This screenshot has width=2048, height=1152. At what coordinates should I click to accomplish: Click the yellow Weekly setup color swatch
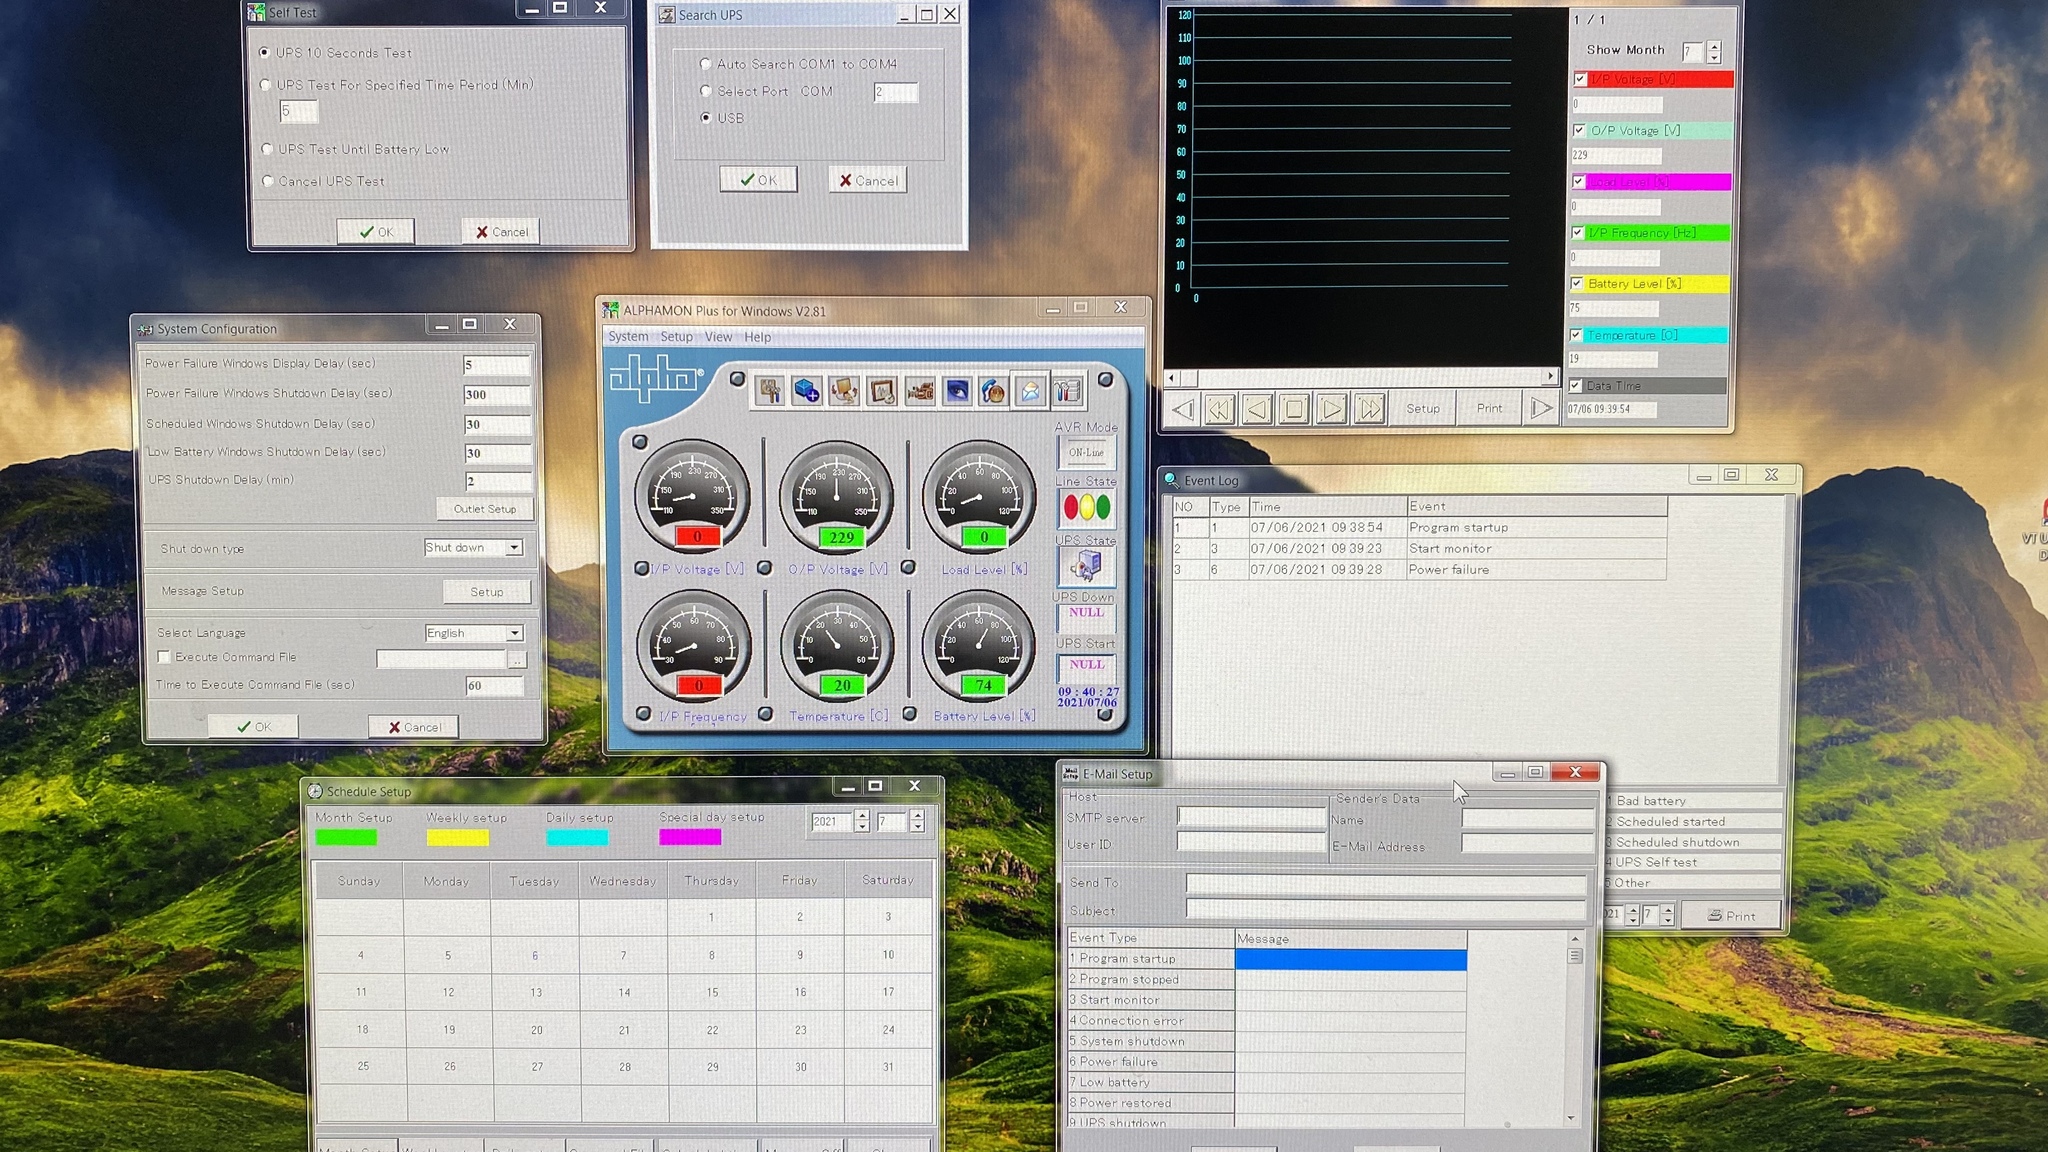tap(458, 838)
